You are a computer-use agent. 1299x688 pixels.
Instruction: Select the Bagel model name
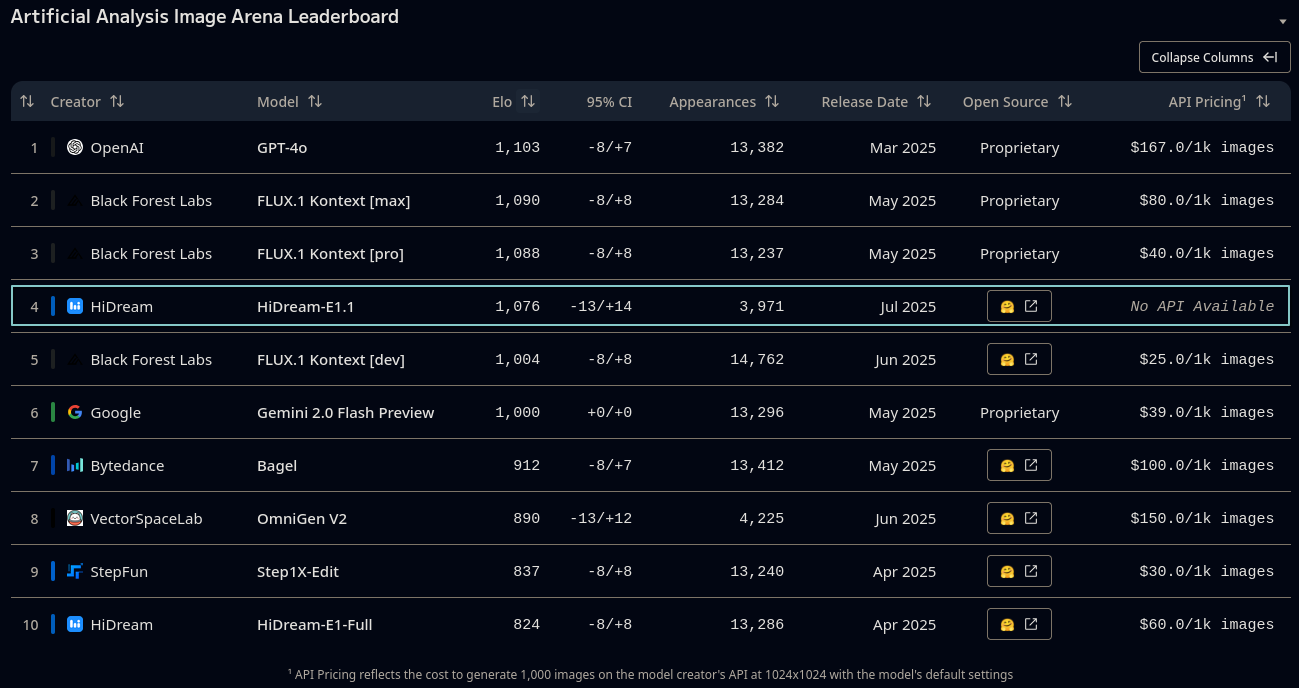click(277, 466)
